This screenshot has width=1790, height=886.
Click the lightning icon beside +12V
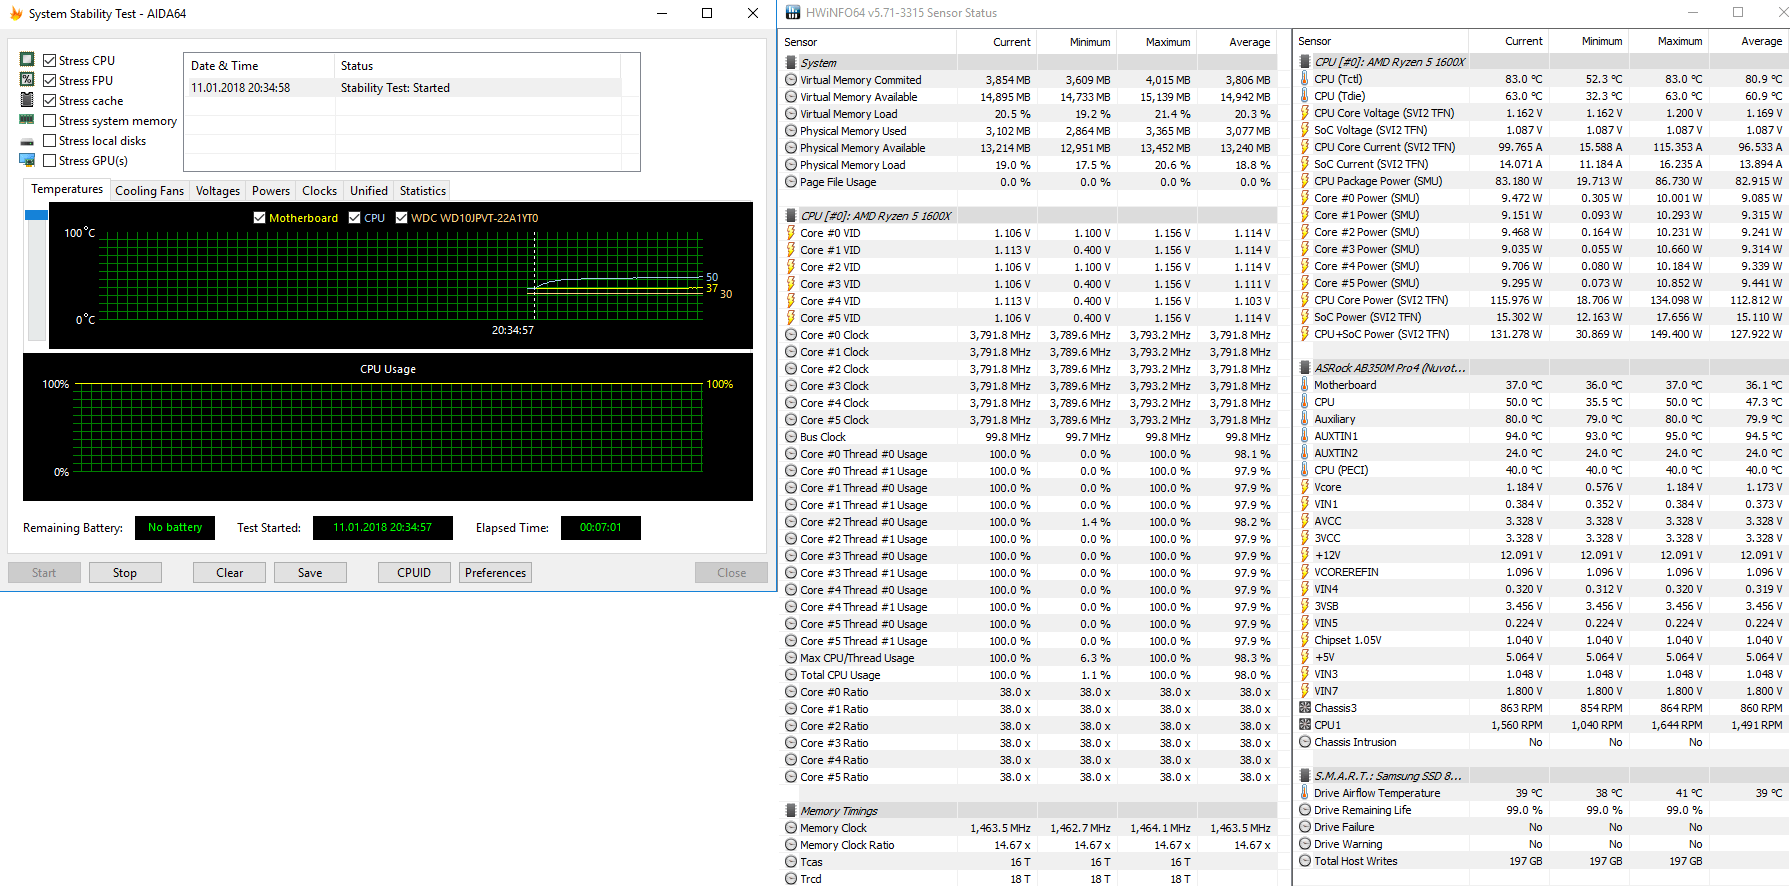[1305, 555]
